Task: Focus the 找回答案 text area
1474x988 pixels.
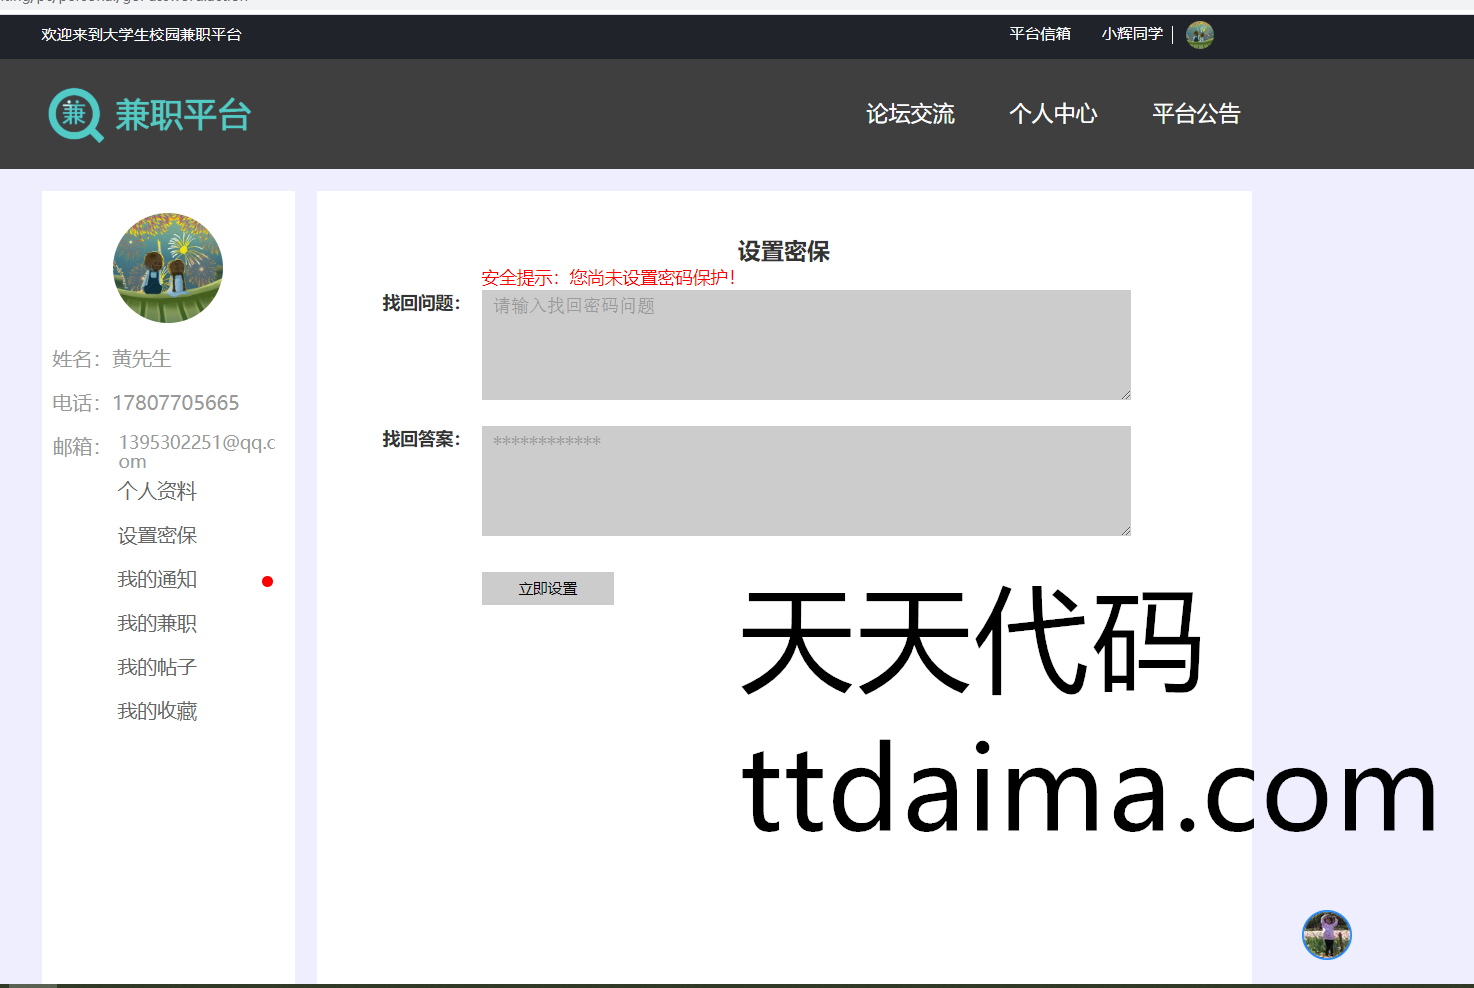Action: point(806,481)
